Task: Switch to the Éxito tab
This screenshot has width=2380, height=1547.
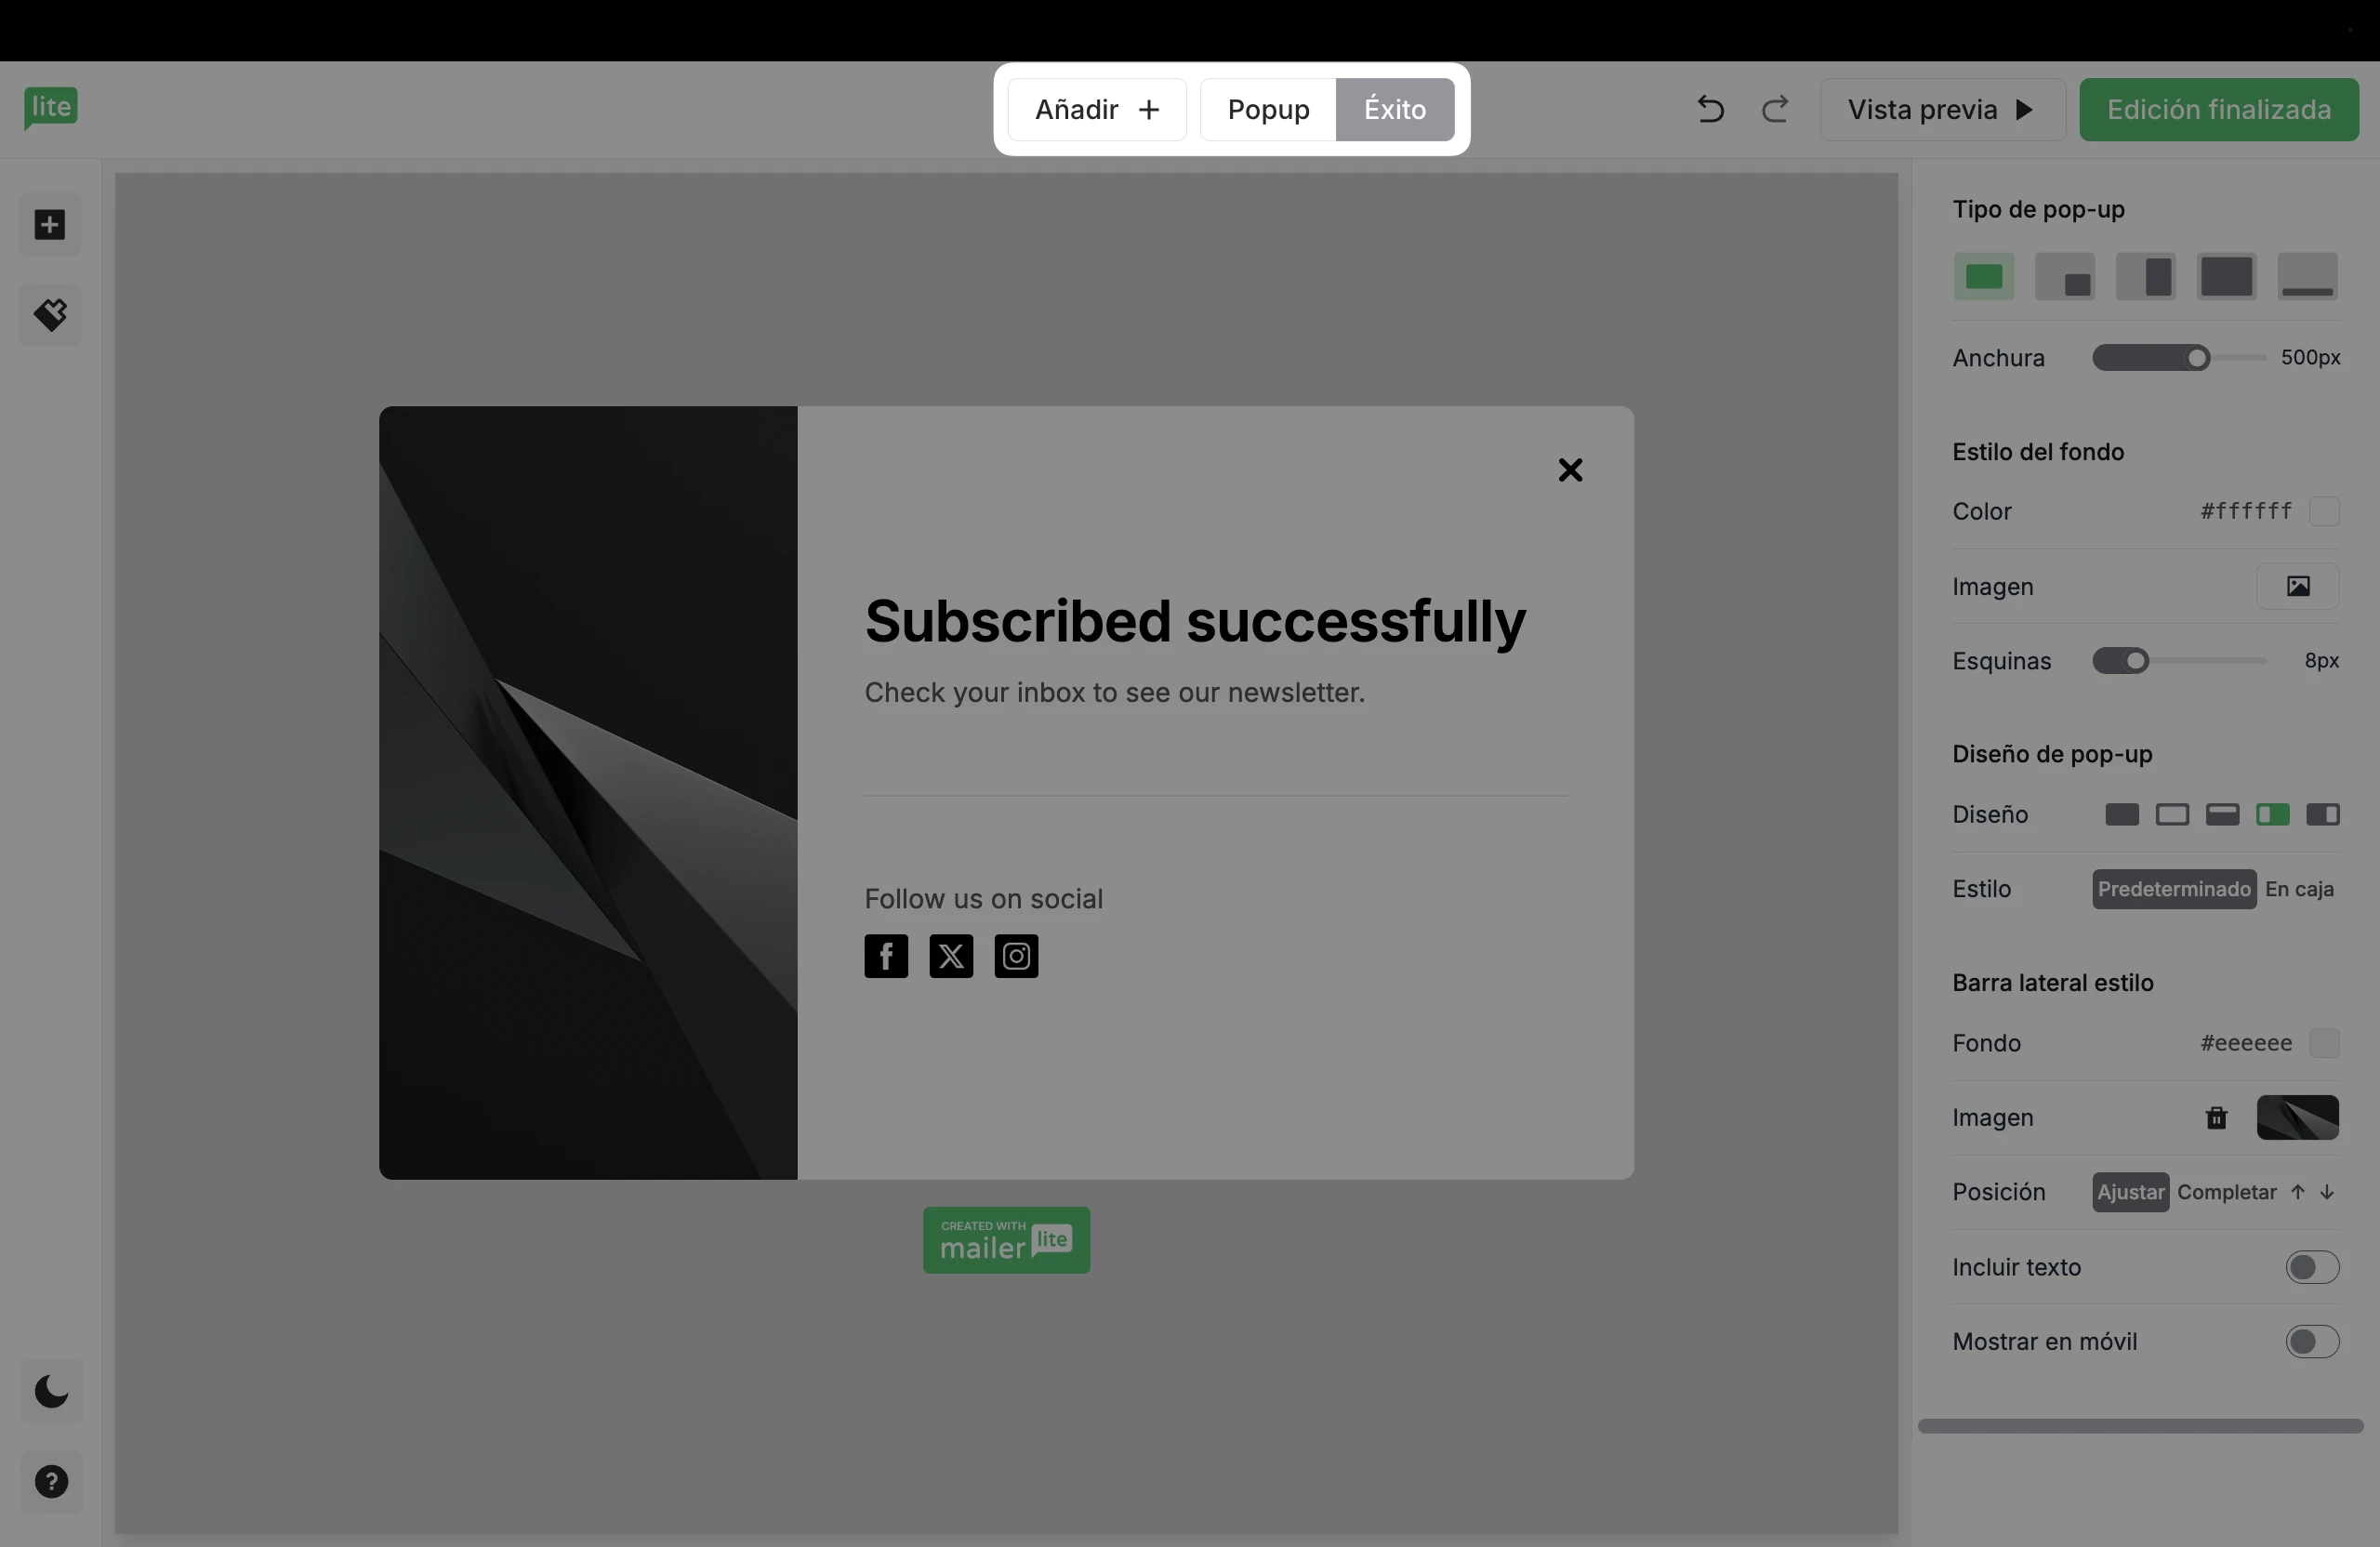Action: [1394, 109]
